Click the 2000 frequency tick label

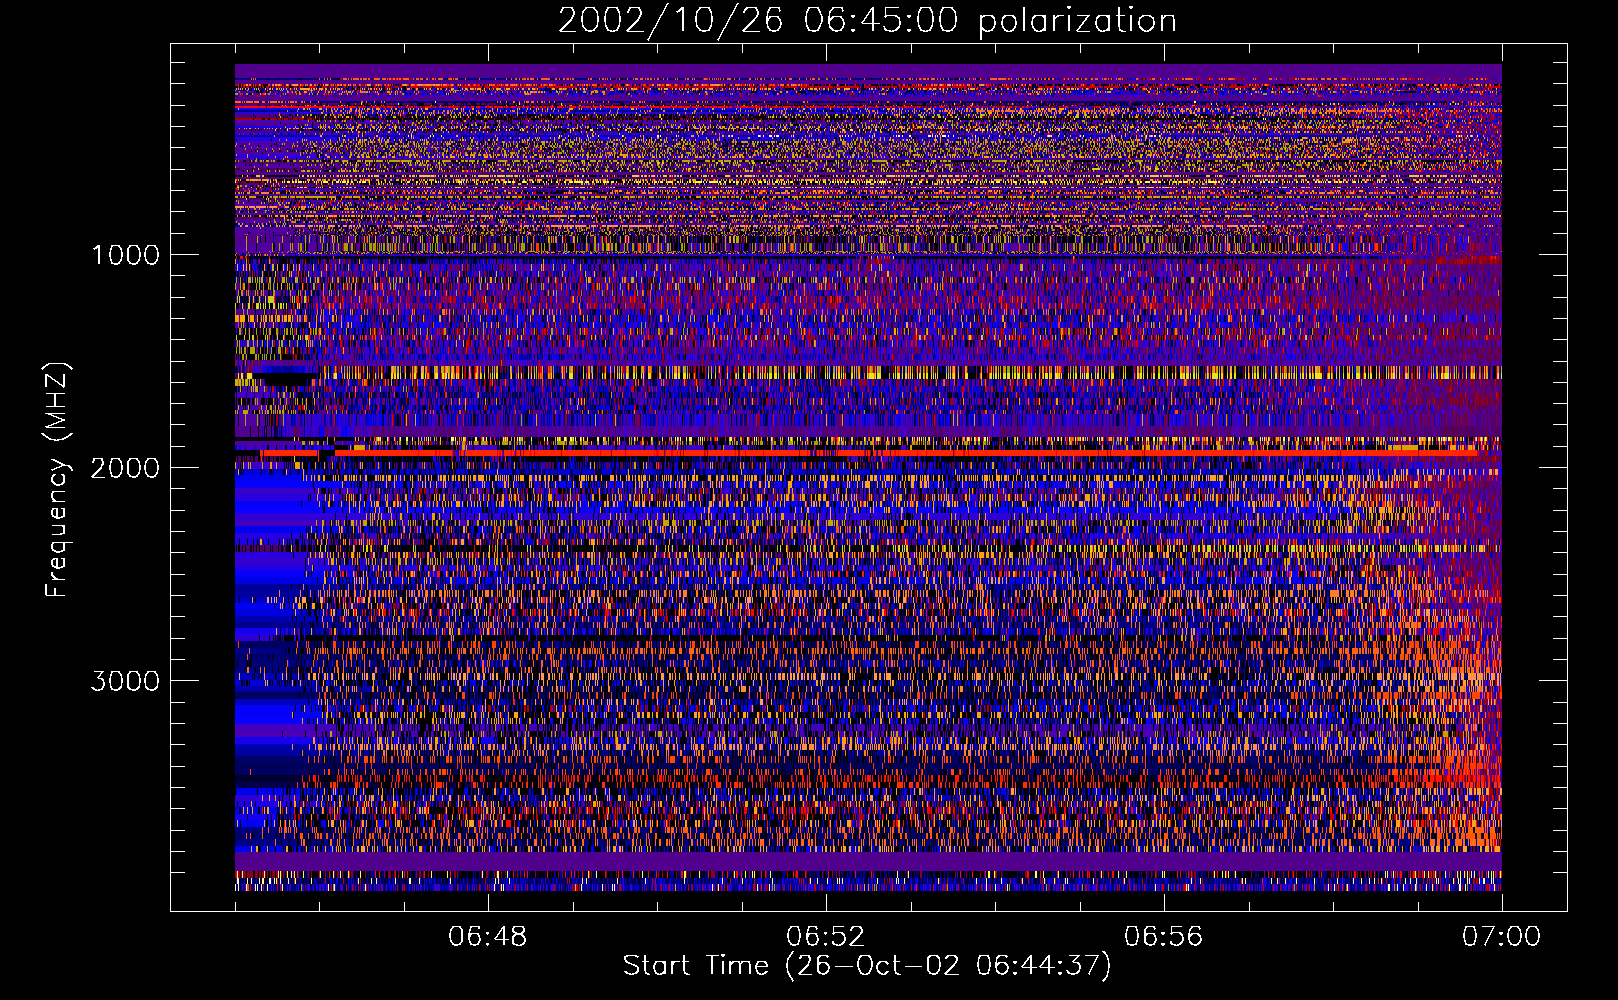[x=126, y=468]
